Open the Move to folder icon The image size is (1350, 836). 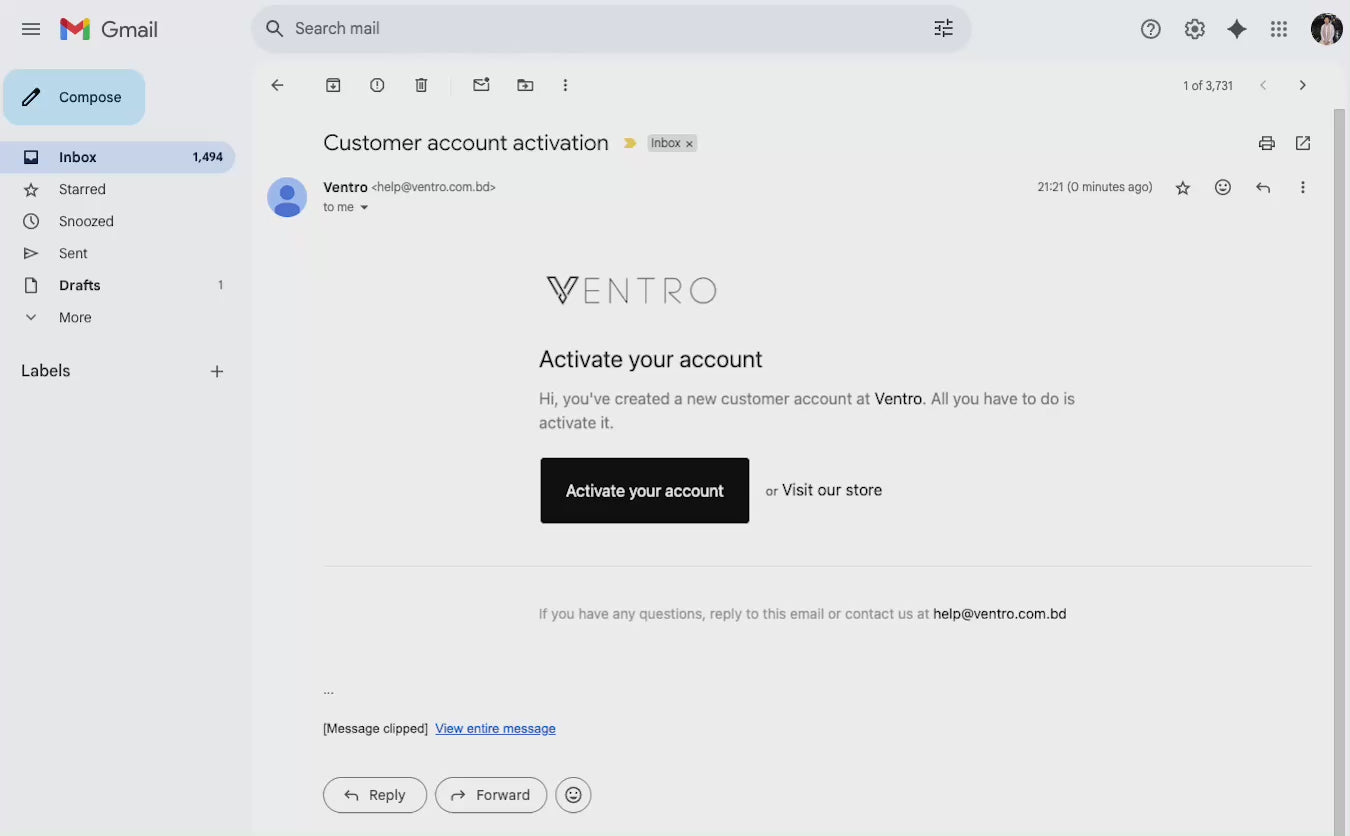pos(525,85)
